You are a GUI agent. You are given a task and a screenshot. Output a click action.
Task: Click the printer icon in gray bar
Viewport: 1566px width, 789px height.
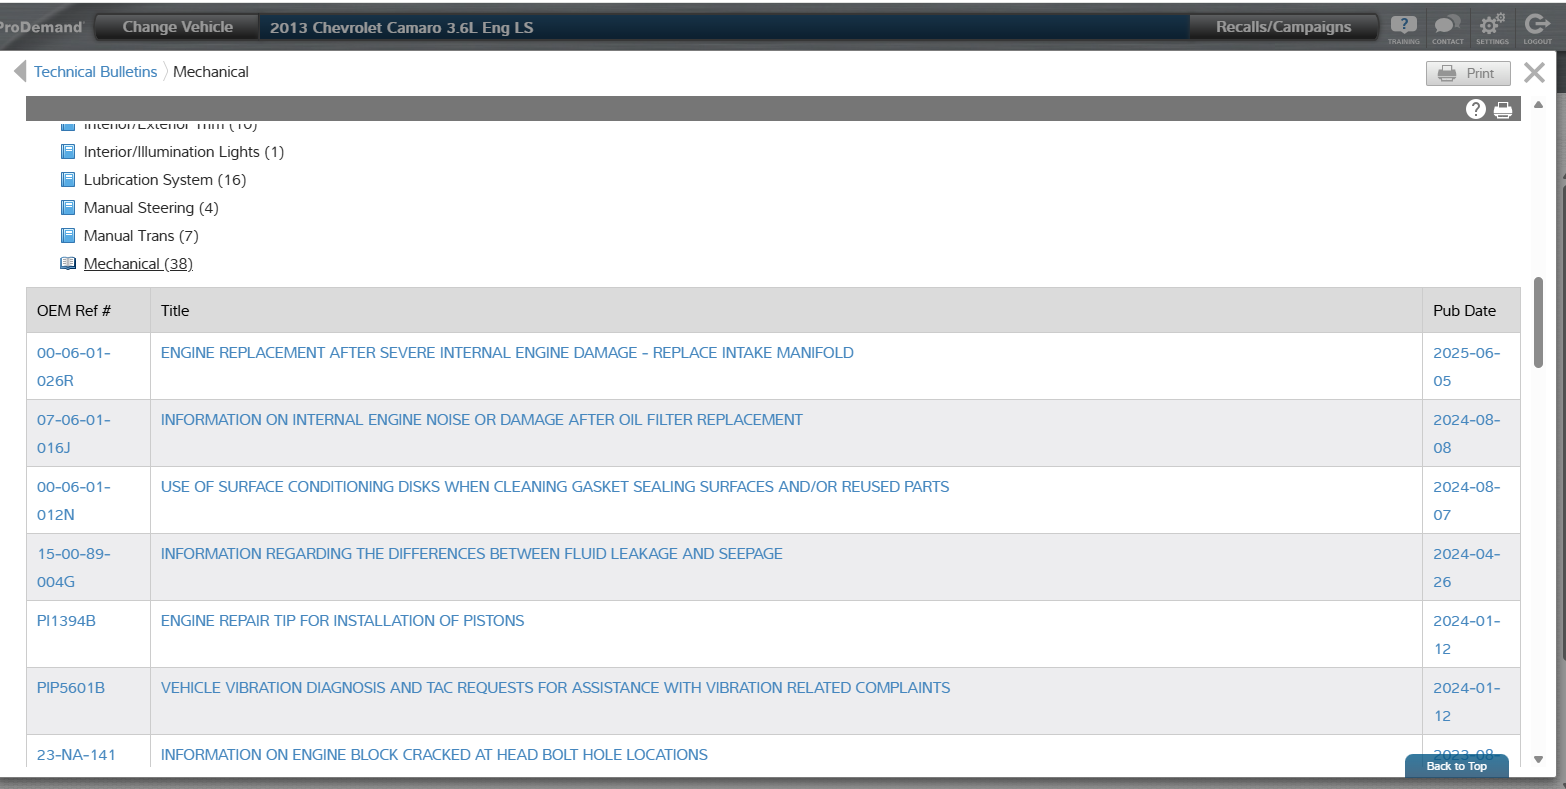[x=1503, y=110]
